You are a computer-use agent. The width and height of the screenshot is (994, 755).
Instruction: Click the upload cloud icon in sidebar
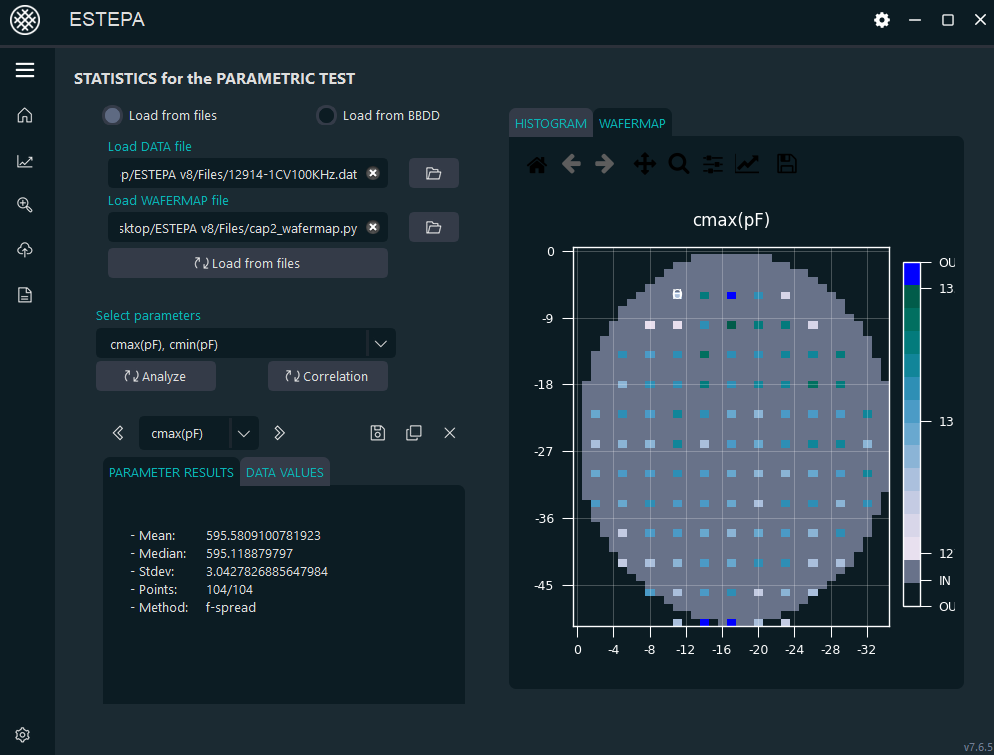click(25, 250)
